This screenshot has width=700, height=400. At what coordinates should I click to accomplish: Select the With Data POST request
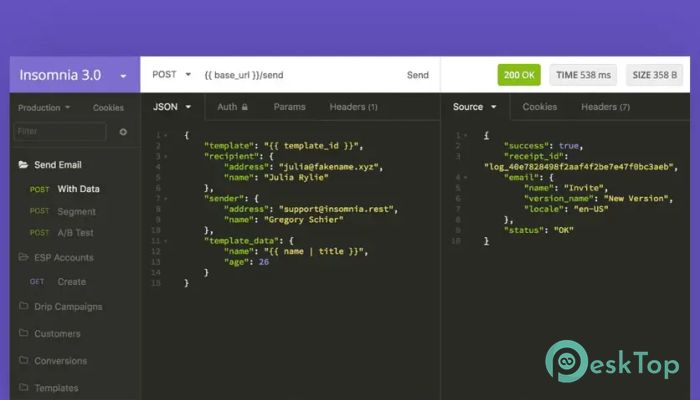[79, 189]
